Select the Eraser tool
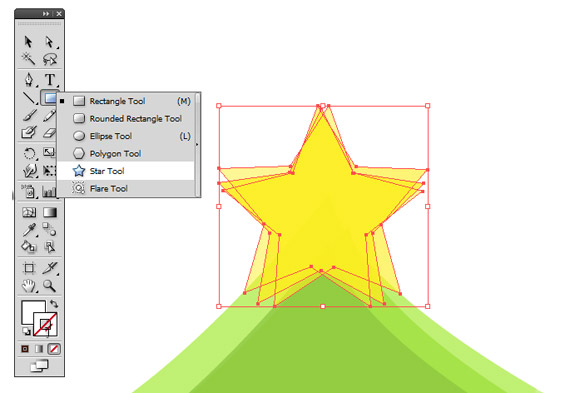The width and height of the screenshot is (580, 393). pos(49,132)
